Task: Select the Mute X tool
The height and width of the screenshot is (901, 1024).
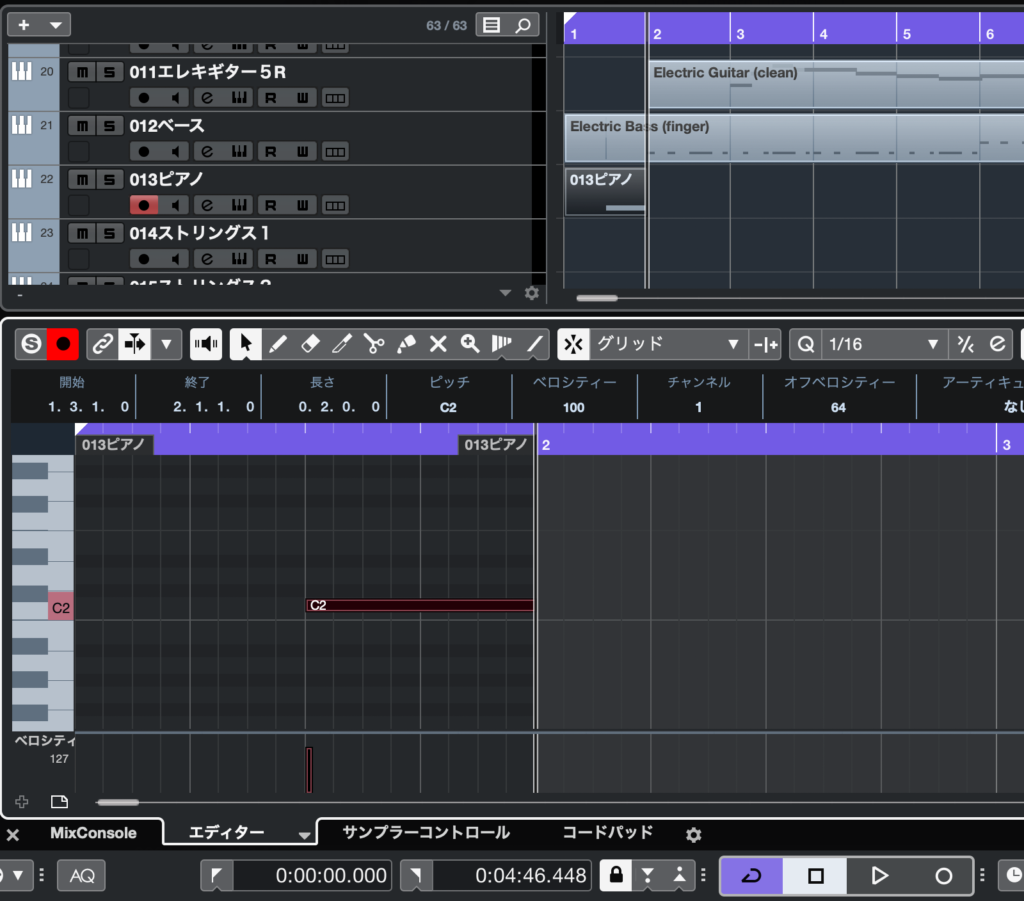Action: [438, 344]
